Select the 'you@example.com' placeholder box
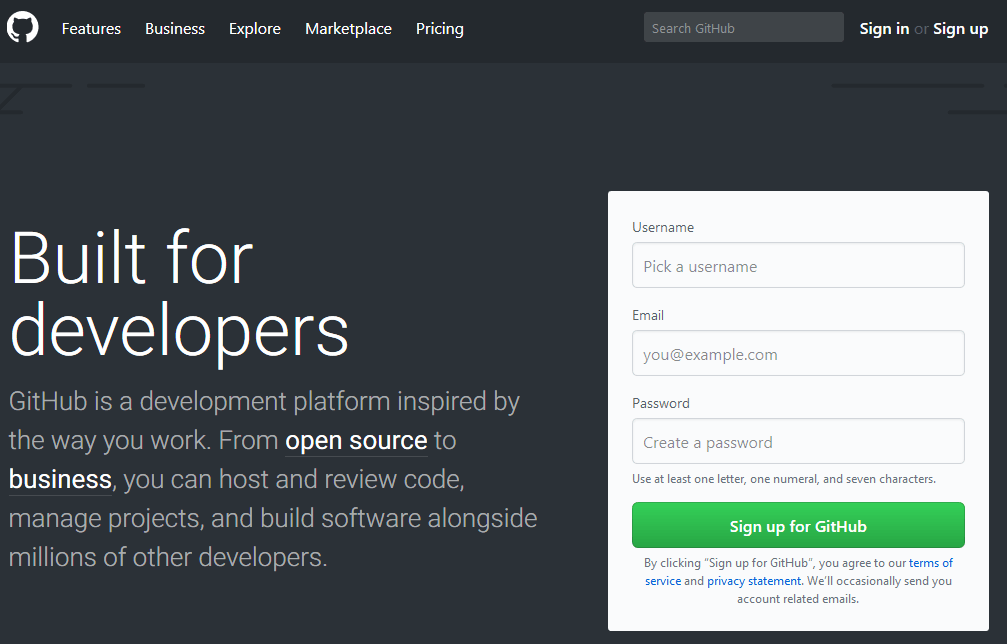Image resolution: width=1007 pixels, height=644 pixels. tap(797, 353)
